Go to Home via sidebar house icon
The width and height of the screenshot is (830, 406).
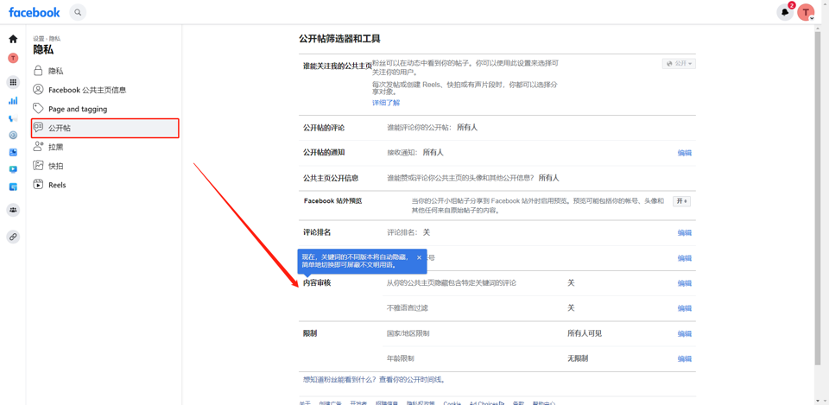click(x=13, y=39)
